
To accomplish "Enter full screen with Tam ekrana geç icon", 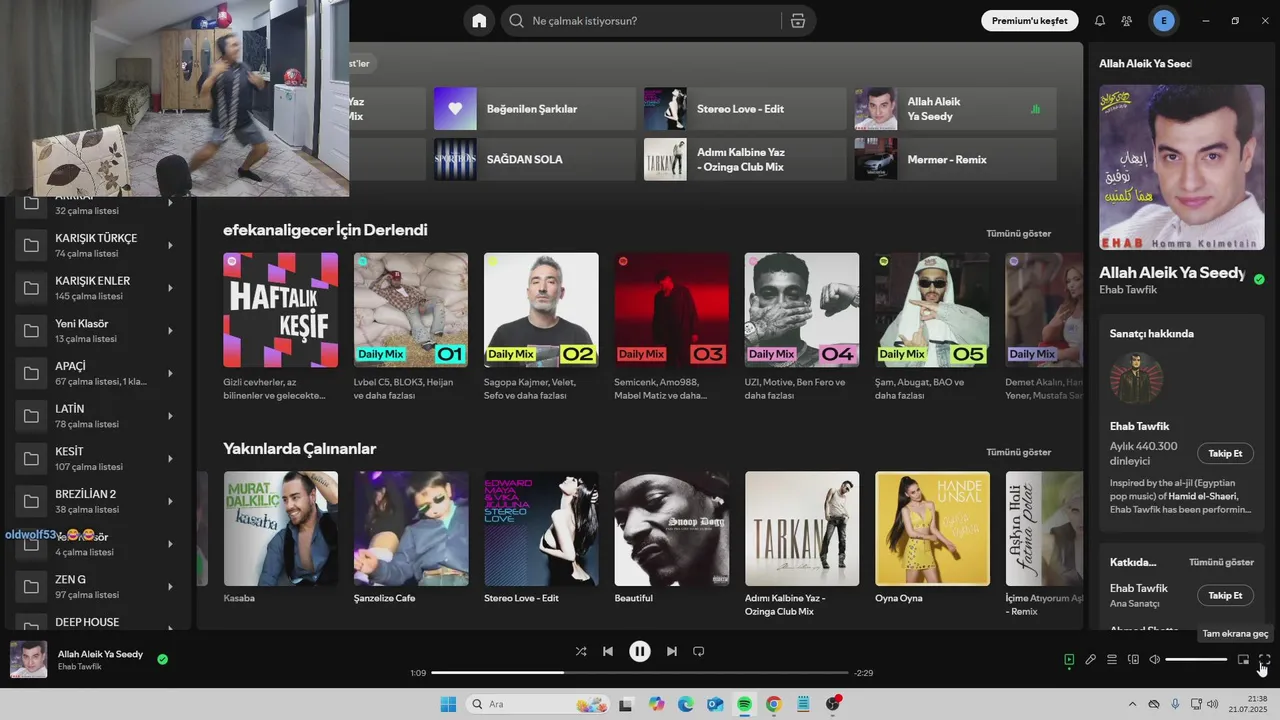I will click(1264, 660).
